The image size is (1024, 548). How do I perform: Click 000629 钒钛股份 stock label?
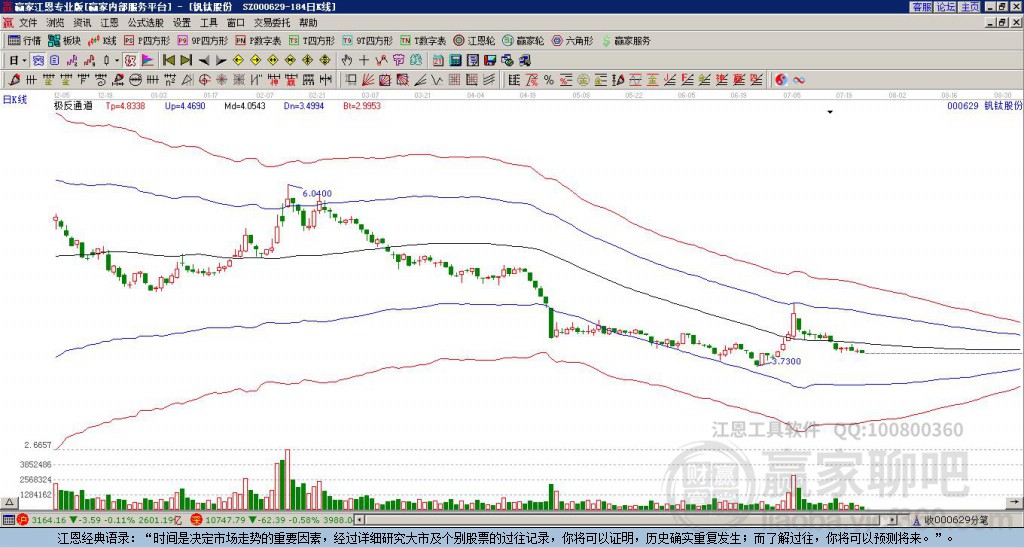[984, 105]
